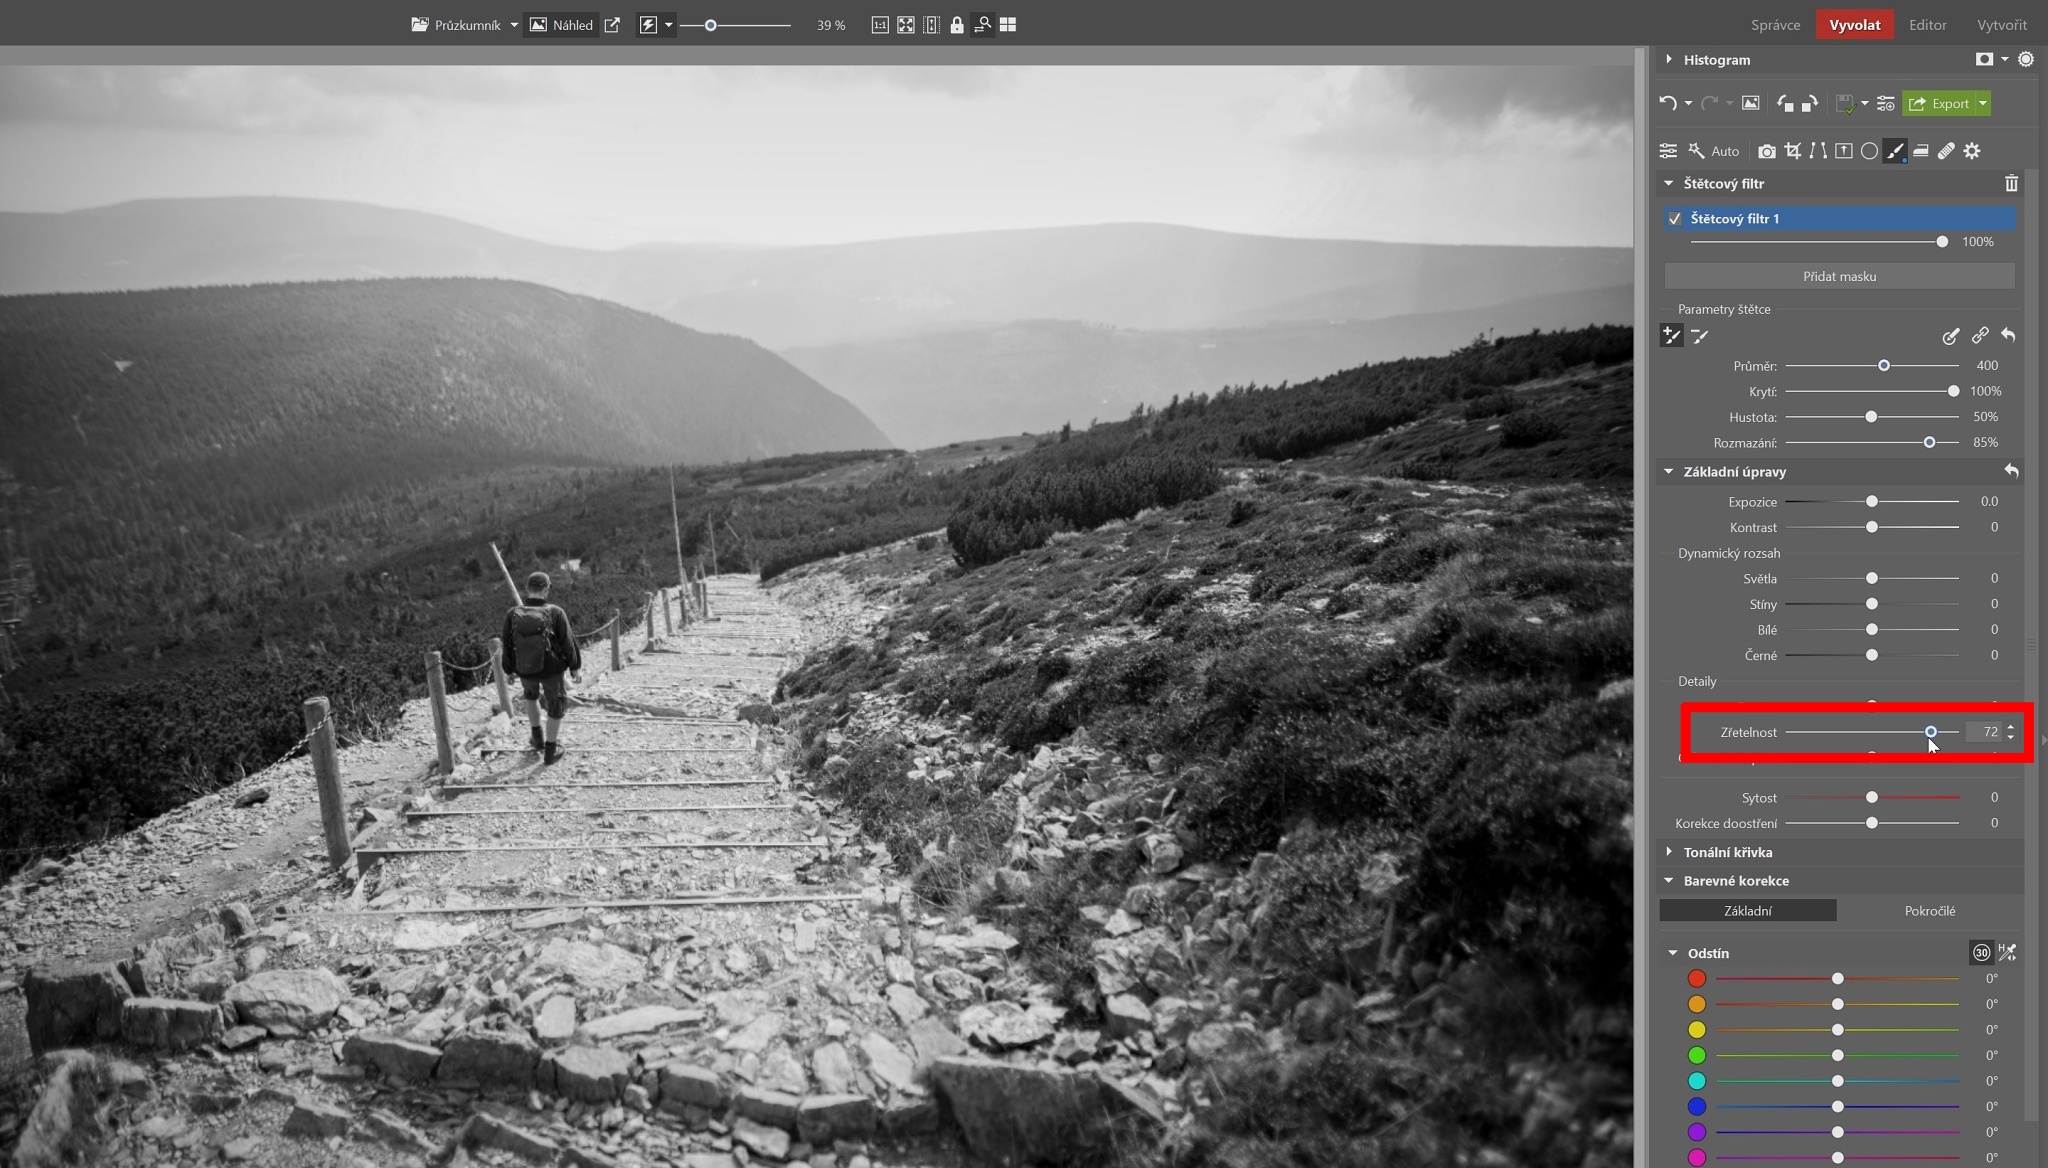Toggle the histogram clipping indicator icon
This screenshot has height=1168, width=2048.
click(1984, 60)
